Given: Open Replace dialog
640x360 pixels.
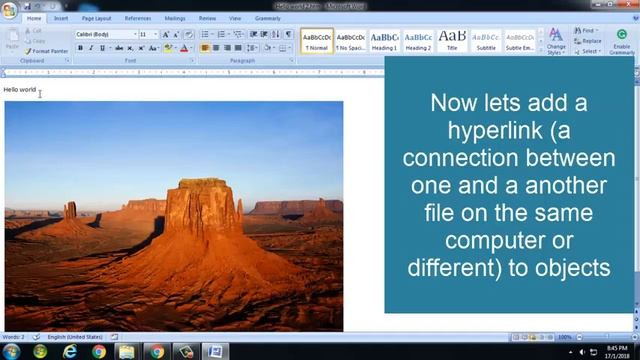Looking at the screenshot, I should click(x=588, y=41).
